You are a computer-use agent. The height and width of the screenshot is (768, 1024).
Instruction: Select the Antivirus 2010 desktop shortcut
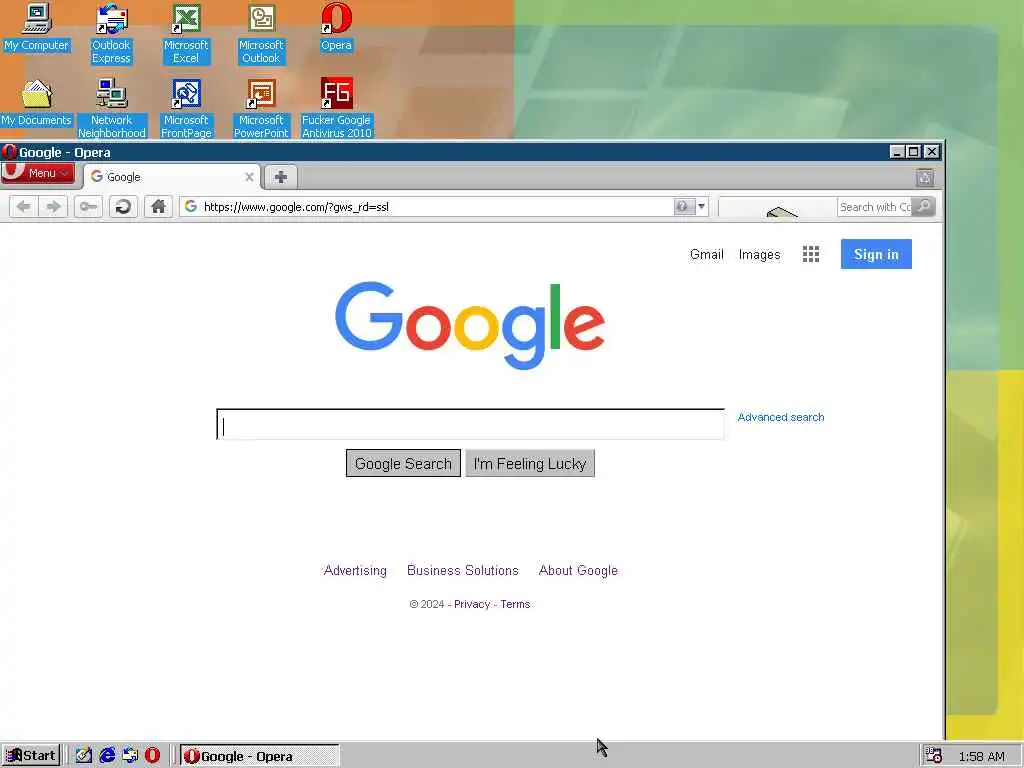(336, 108)
